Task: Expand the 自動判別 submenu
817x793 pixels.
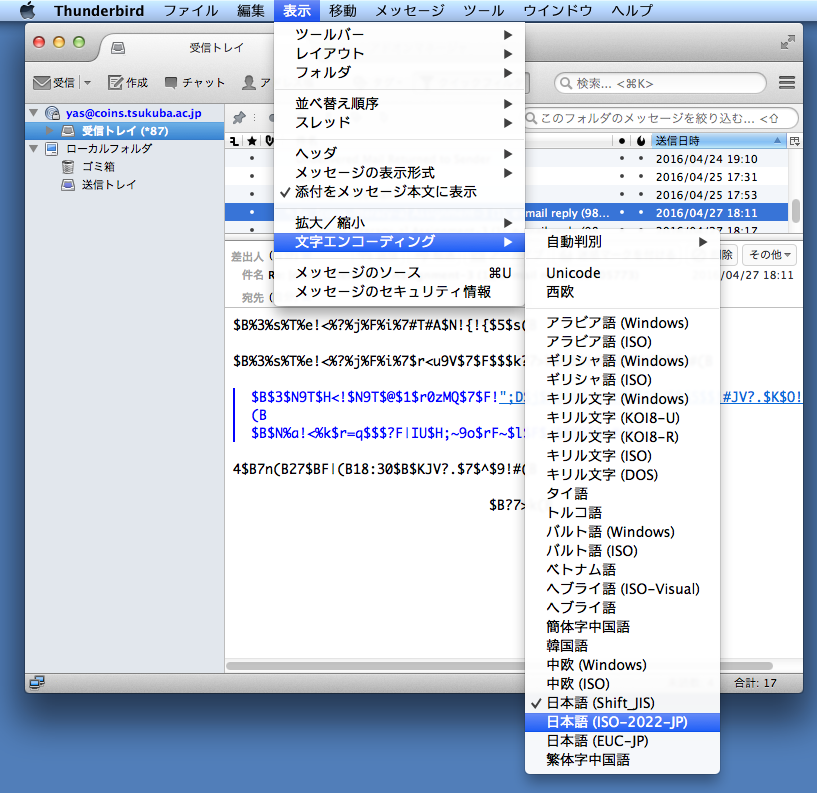Action: point(622,242)
